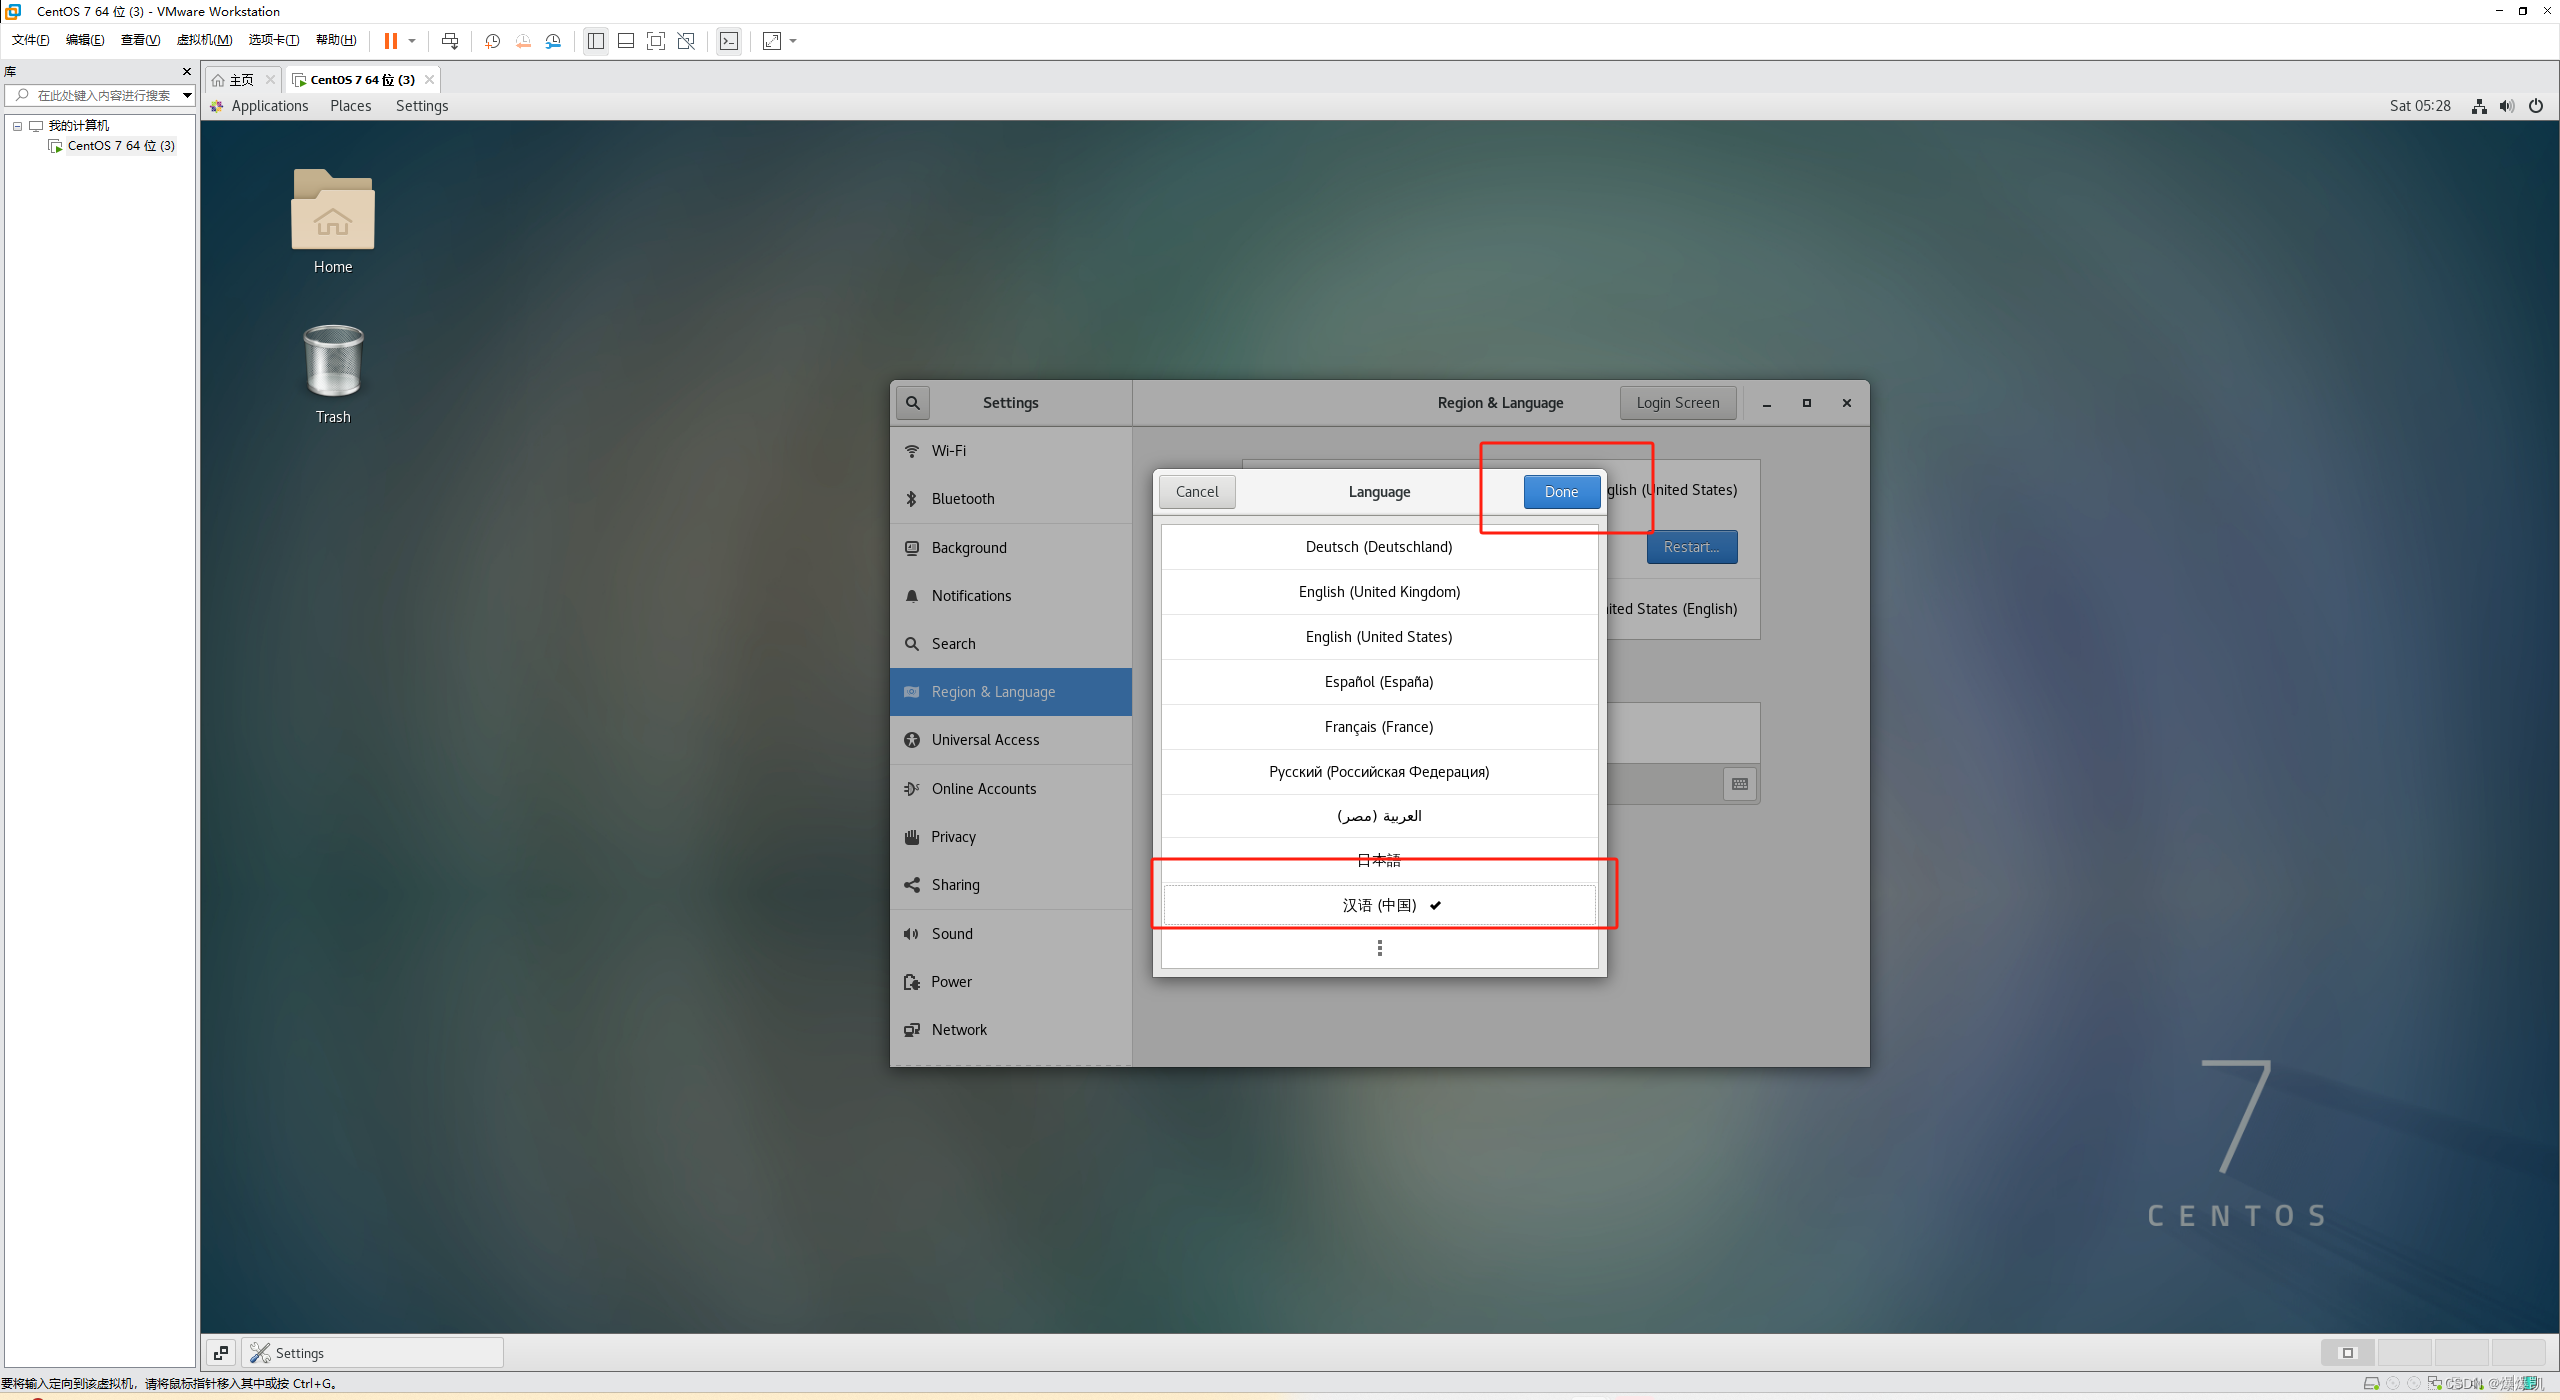Open the 编辑(E) menu
2560x1400 pixels.
coord(85,40)
